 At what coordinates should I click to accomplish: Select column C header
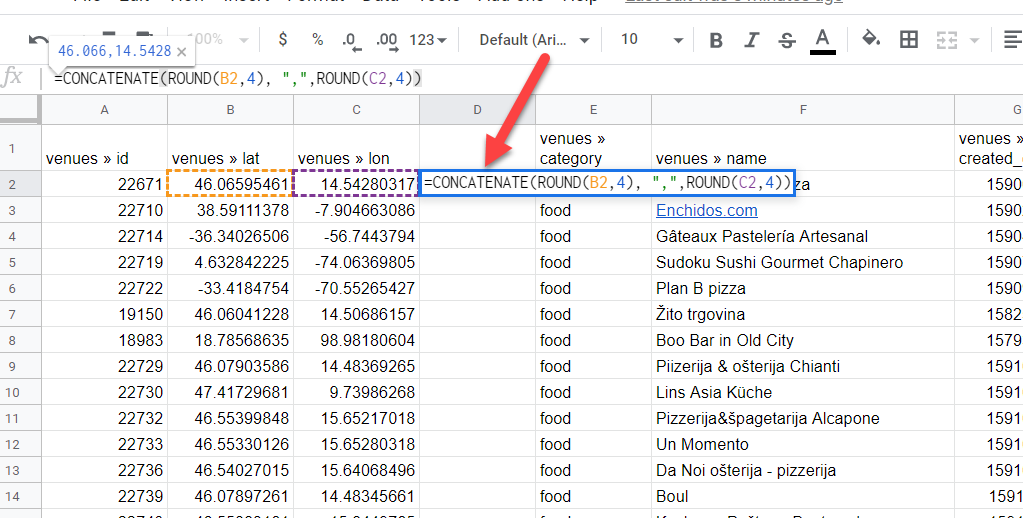(x=356, y=110)
